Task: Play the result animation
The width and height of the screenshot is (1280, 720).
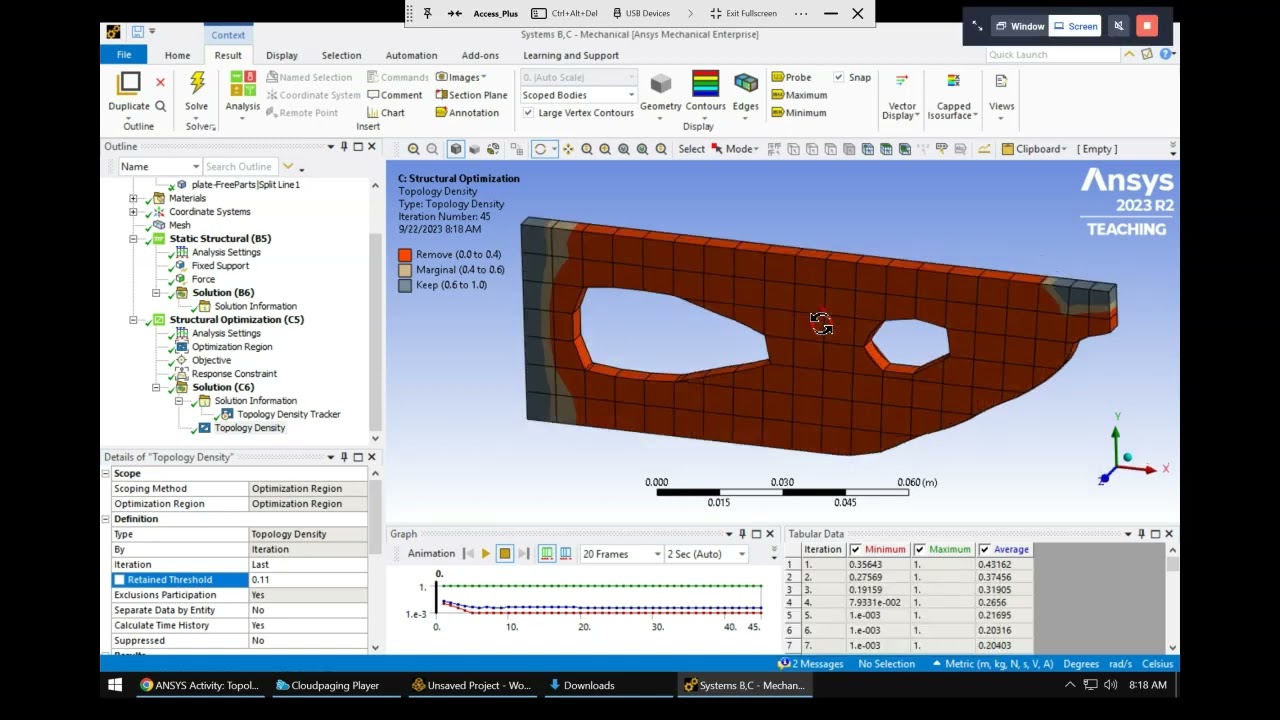Action: (486, 554)
